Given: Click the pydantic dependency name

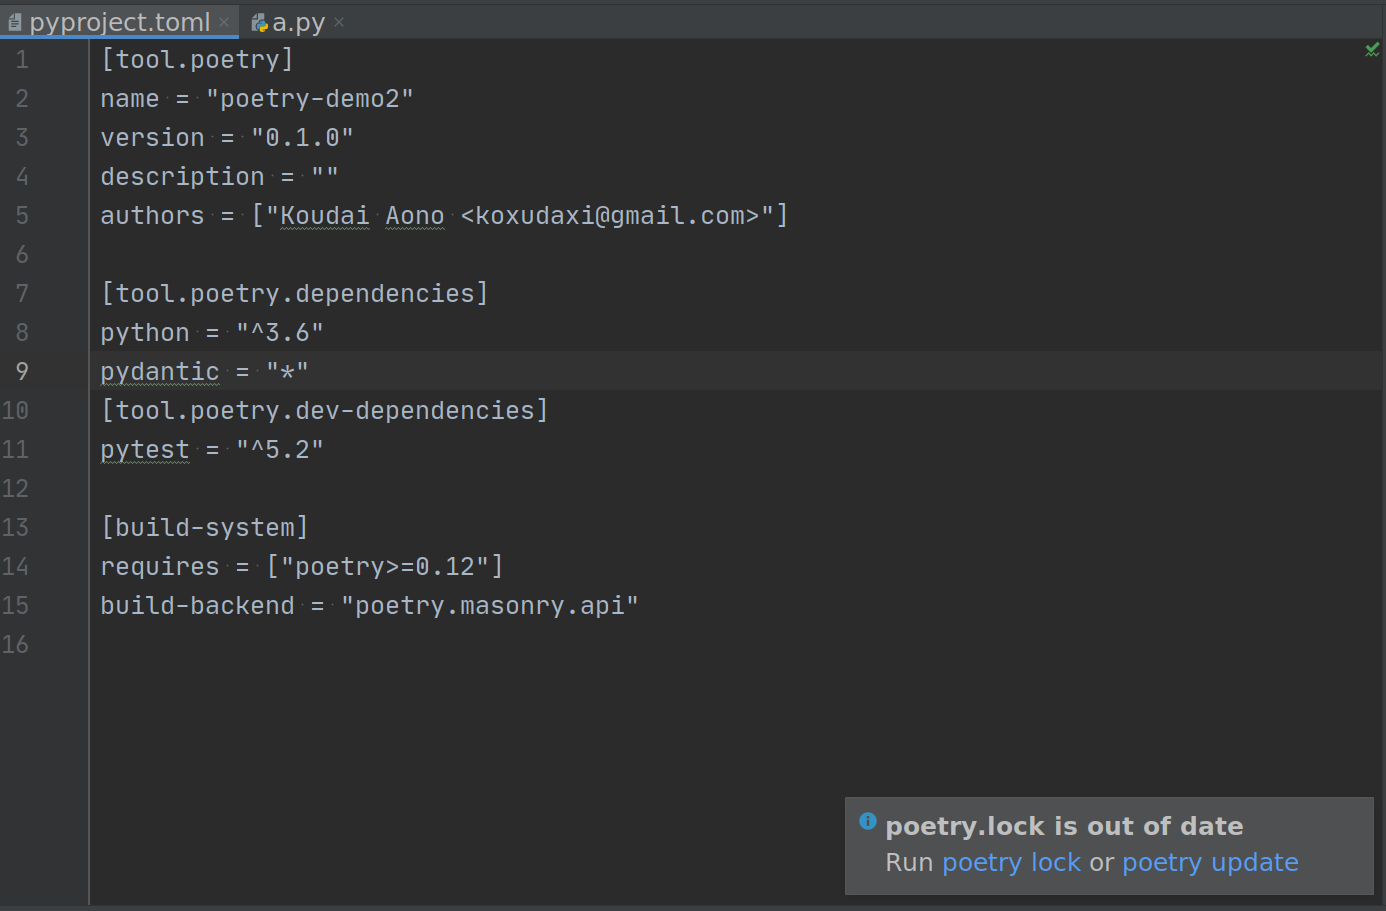Looking at the screenshot, I should (x=159, y=371).
